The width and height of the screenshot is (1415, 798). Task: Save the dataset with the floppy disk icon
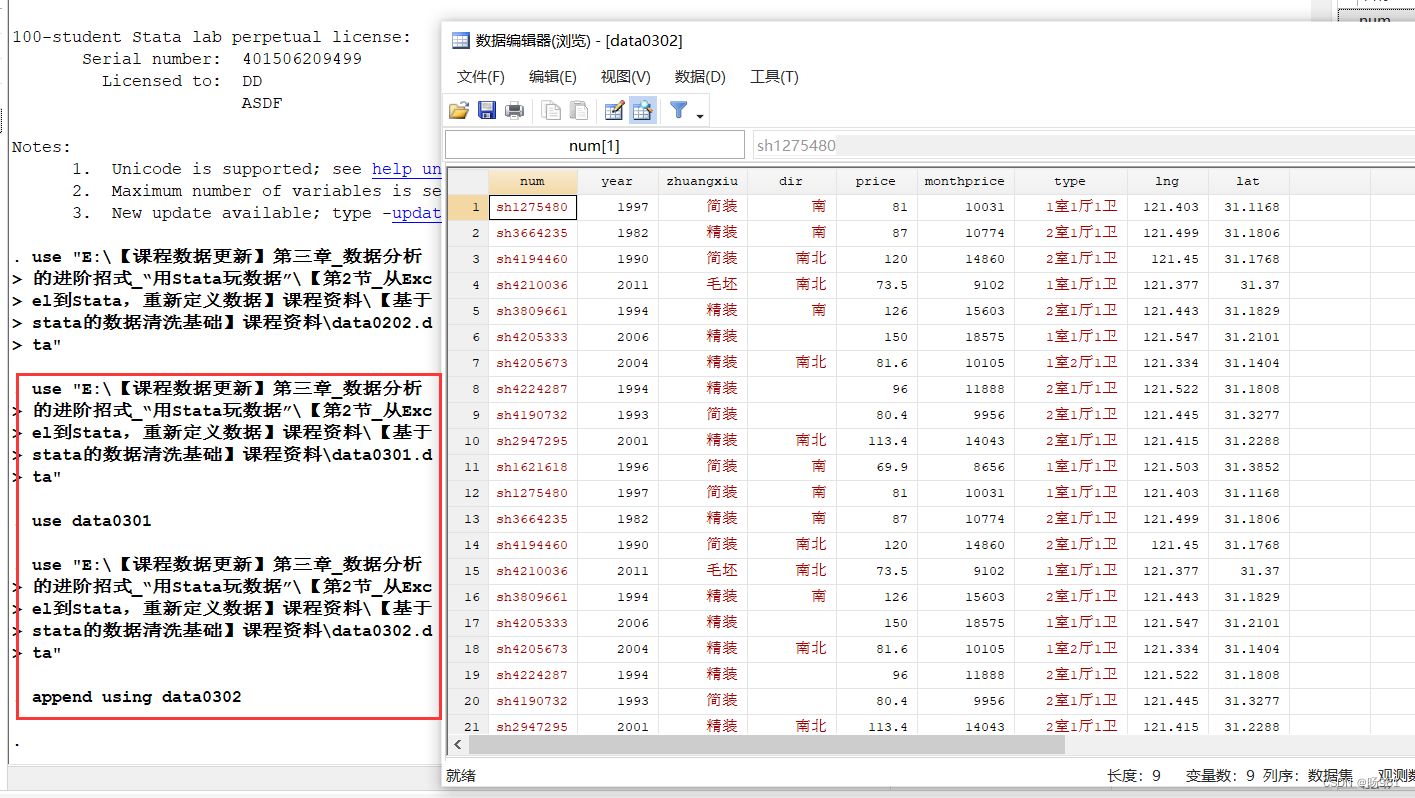coord(487,110)
